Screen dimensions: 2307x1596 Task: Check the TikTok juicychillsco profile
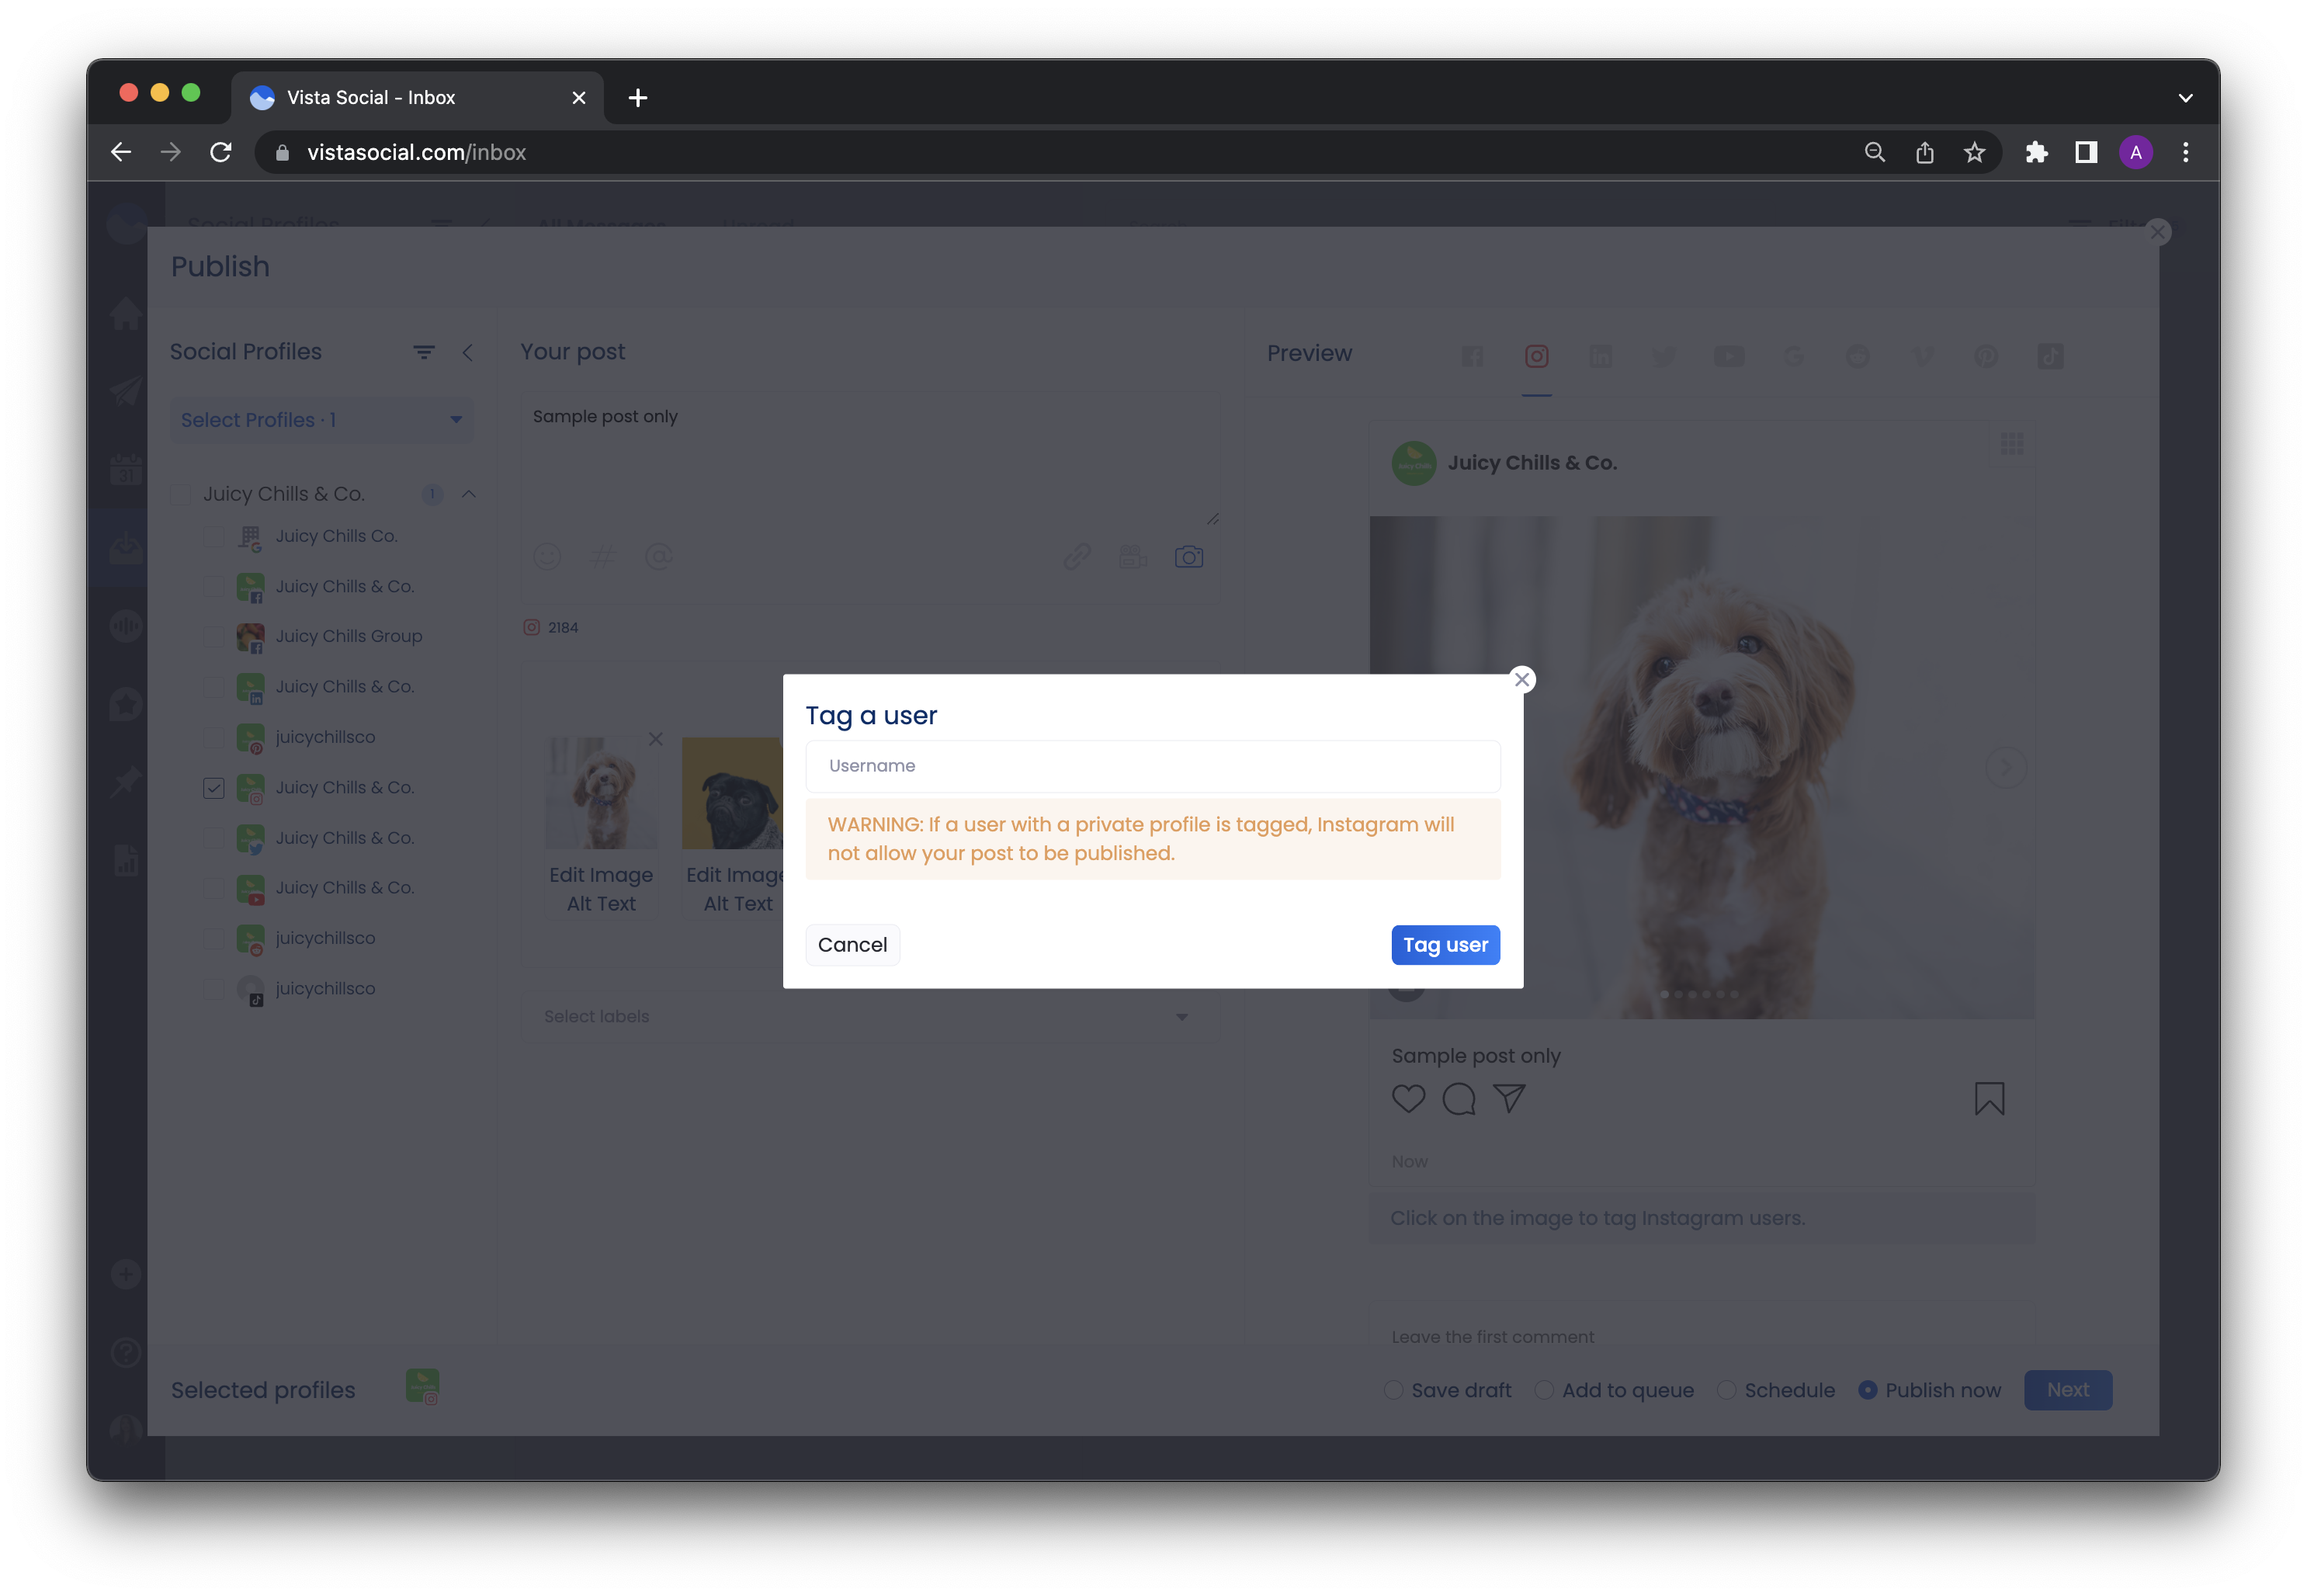(214, 988)
